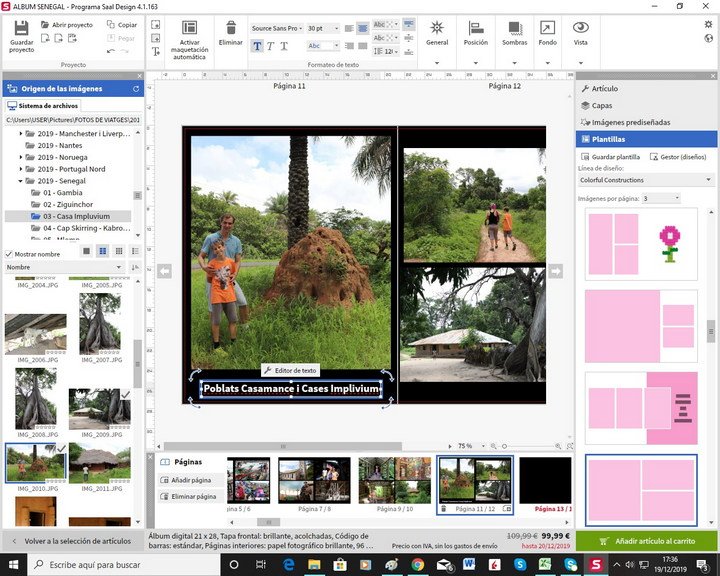This screenshot has width=720, height=576.
Task: Open the Source Sans Pro font dropdown
Action: click(x=277, y=29)
